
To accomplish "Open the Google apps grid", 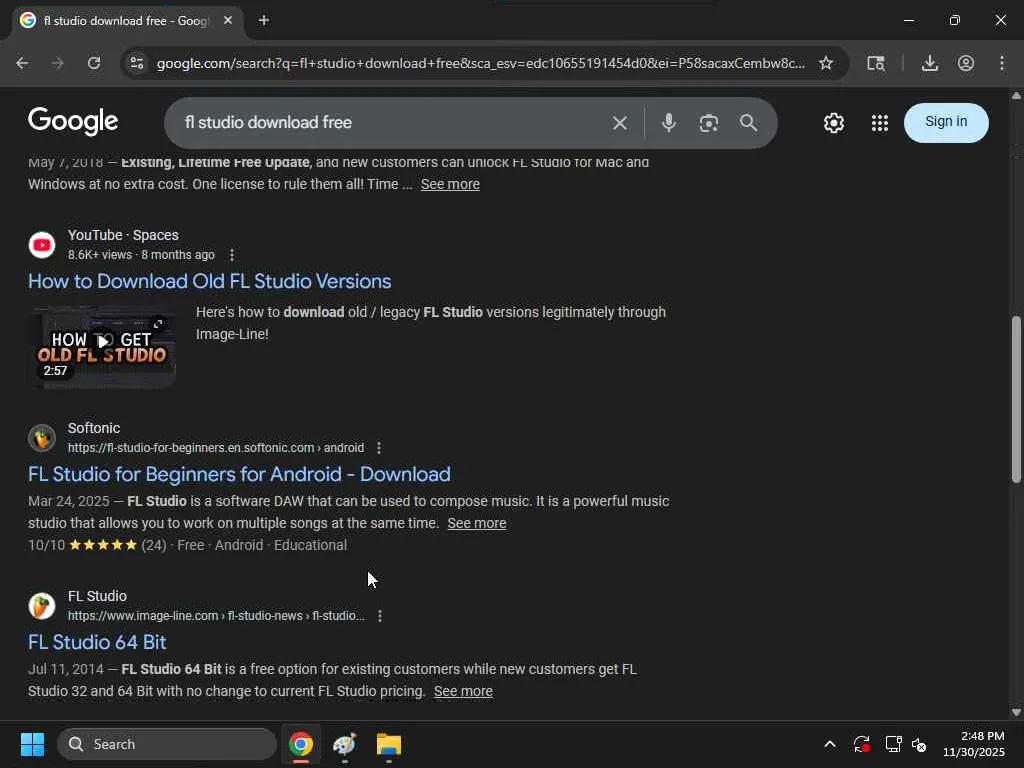I will coord(880,123).
